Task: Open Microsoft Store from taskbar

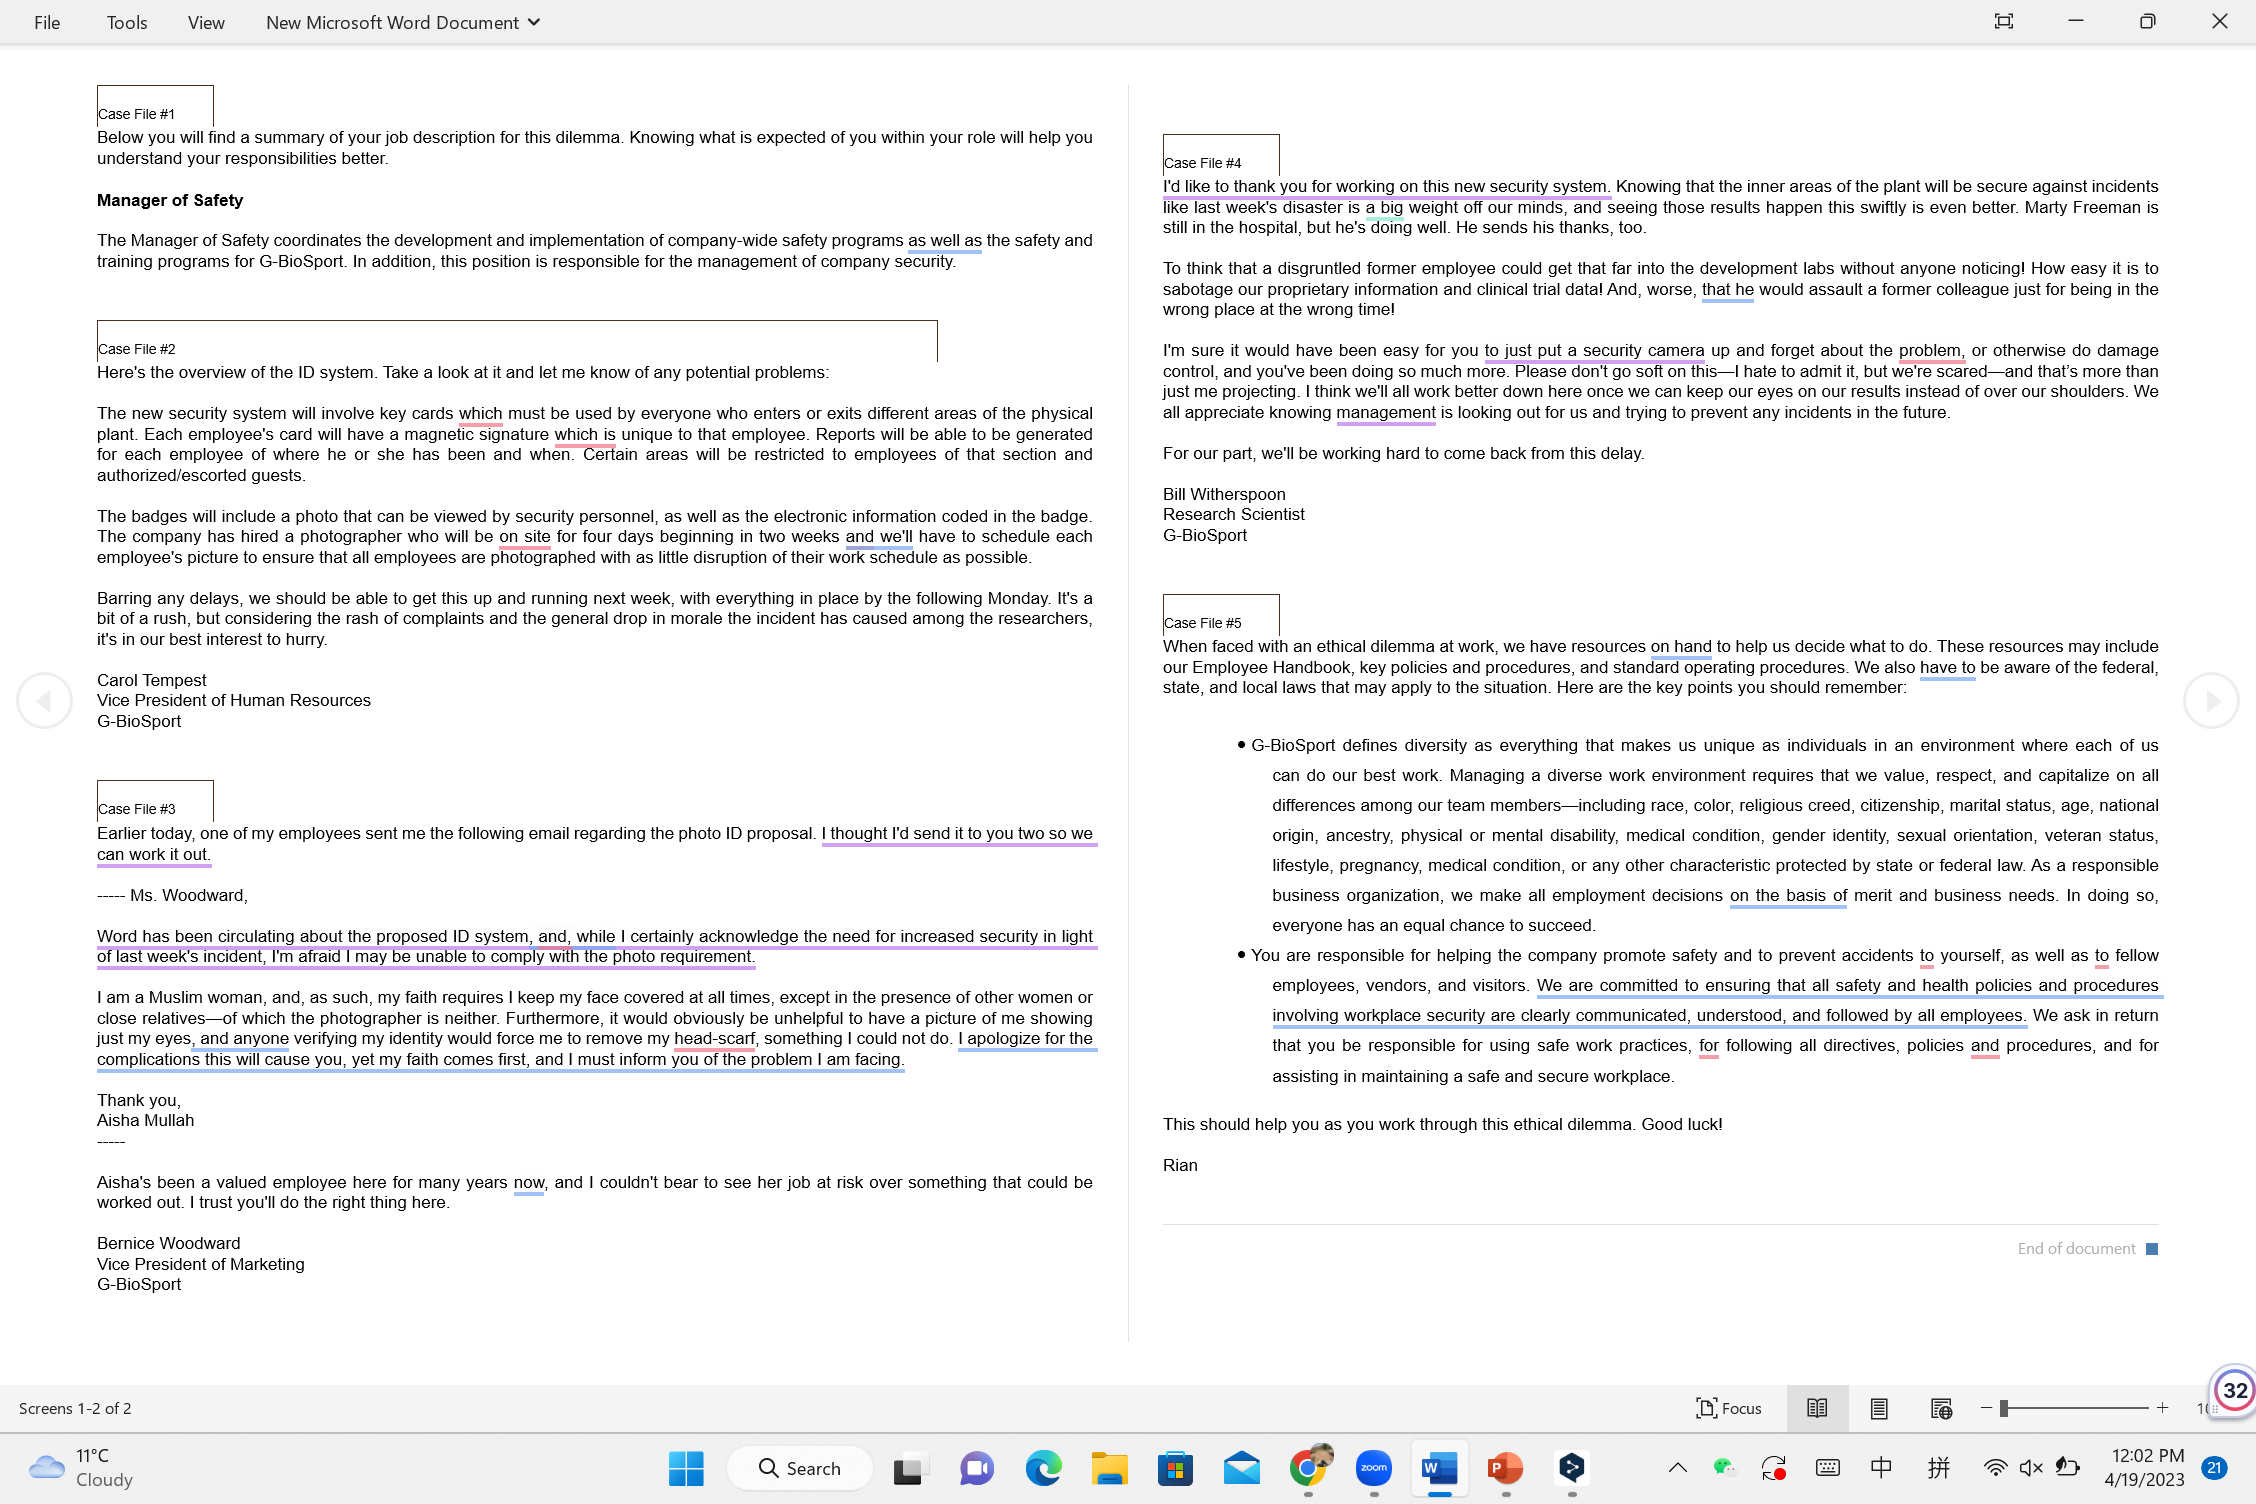Action: click(x=1175, y=1468)
